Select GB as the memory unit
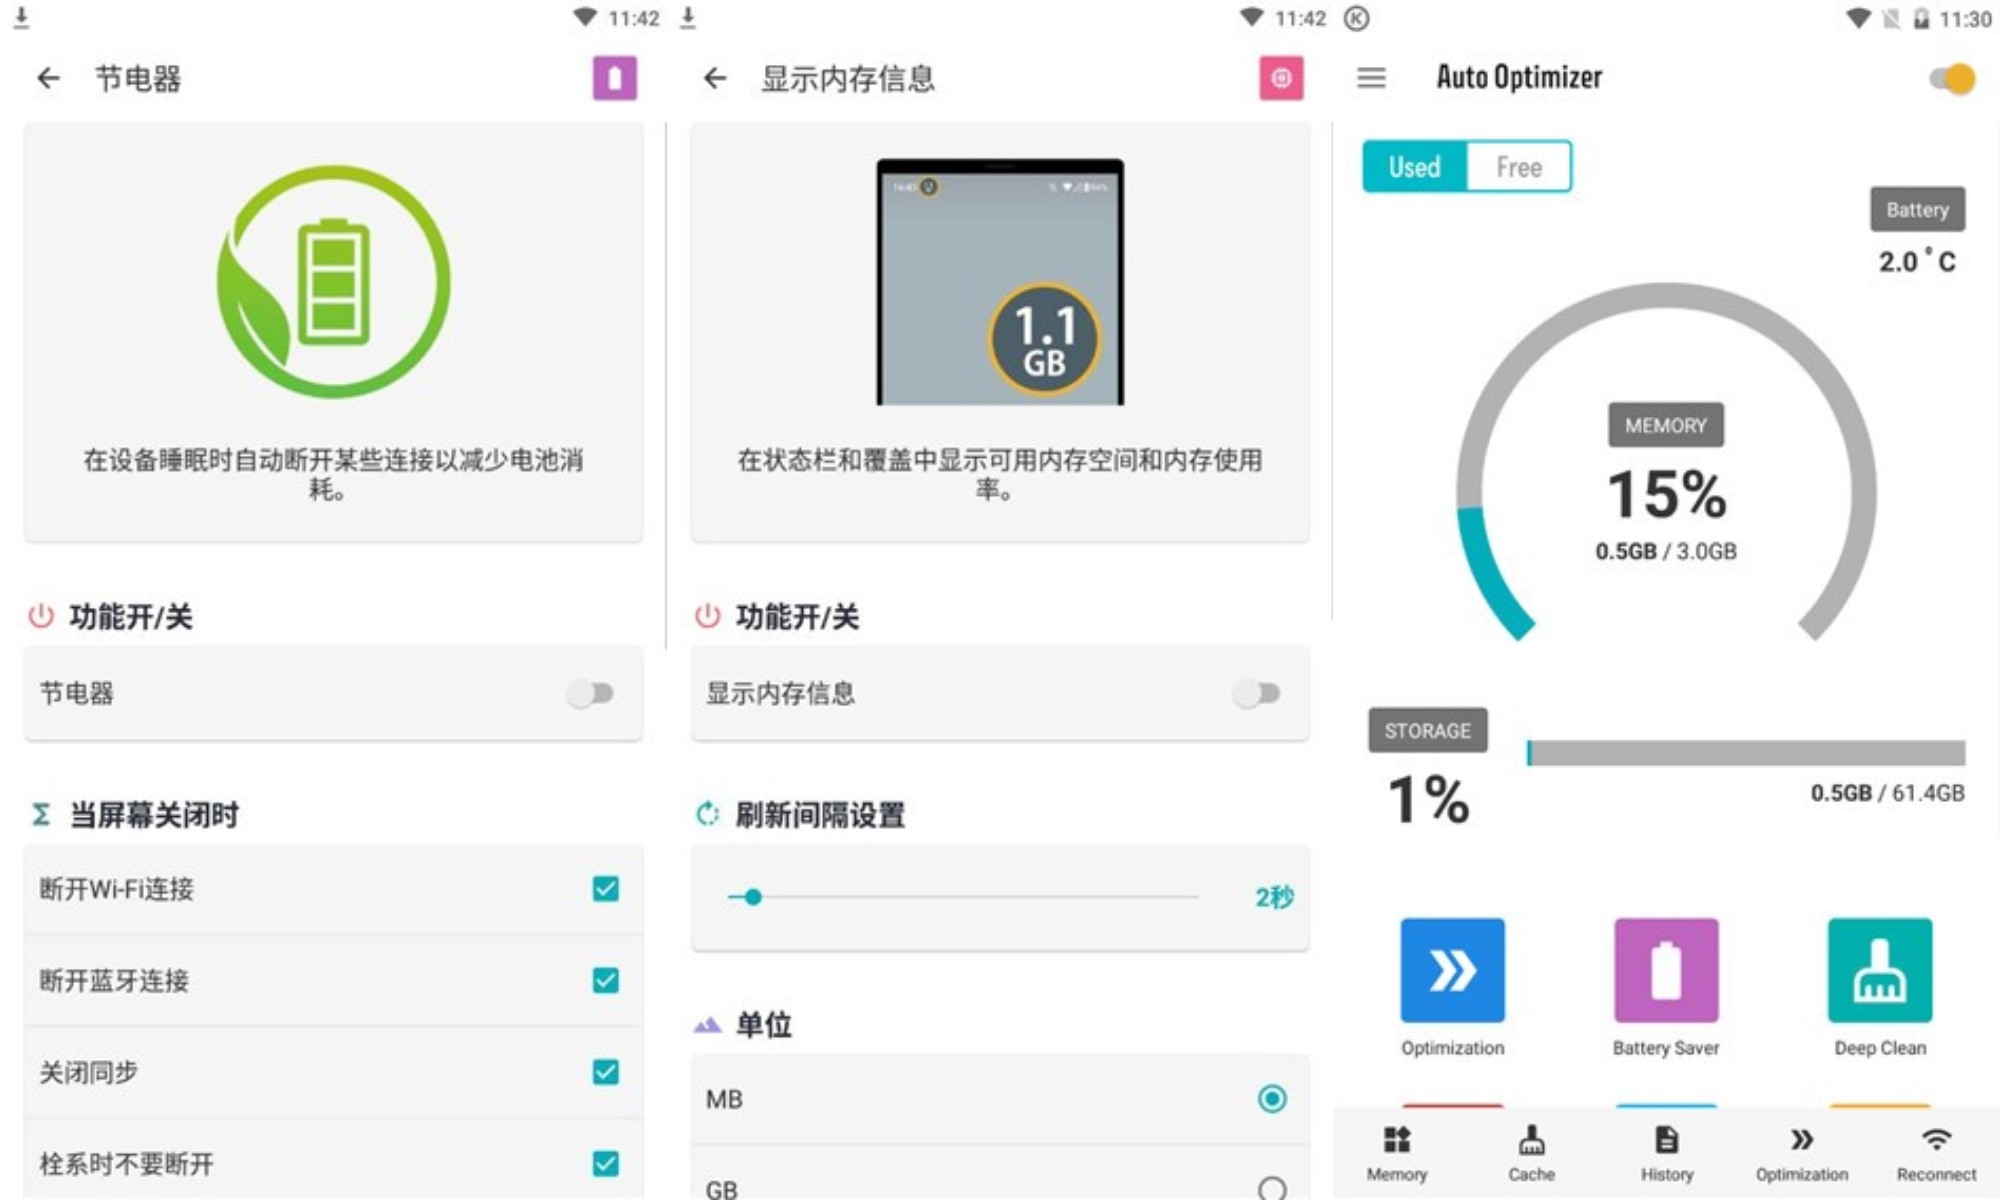The image size is (2000, 1200). click(1272, 1187)
